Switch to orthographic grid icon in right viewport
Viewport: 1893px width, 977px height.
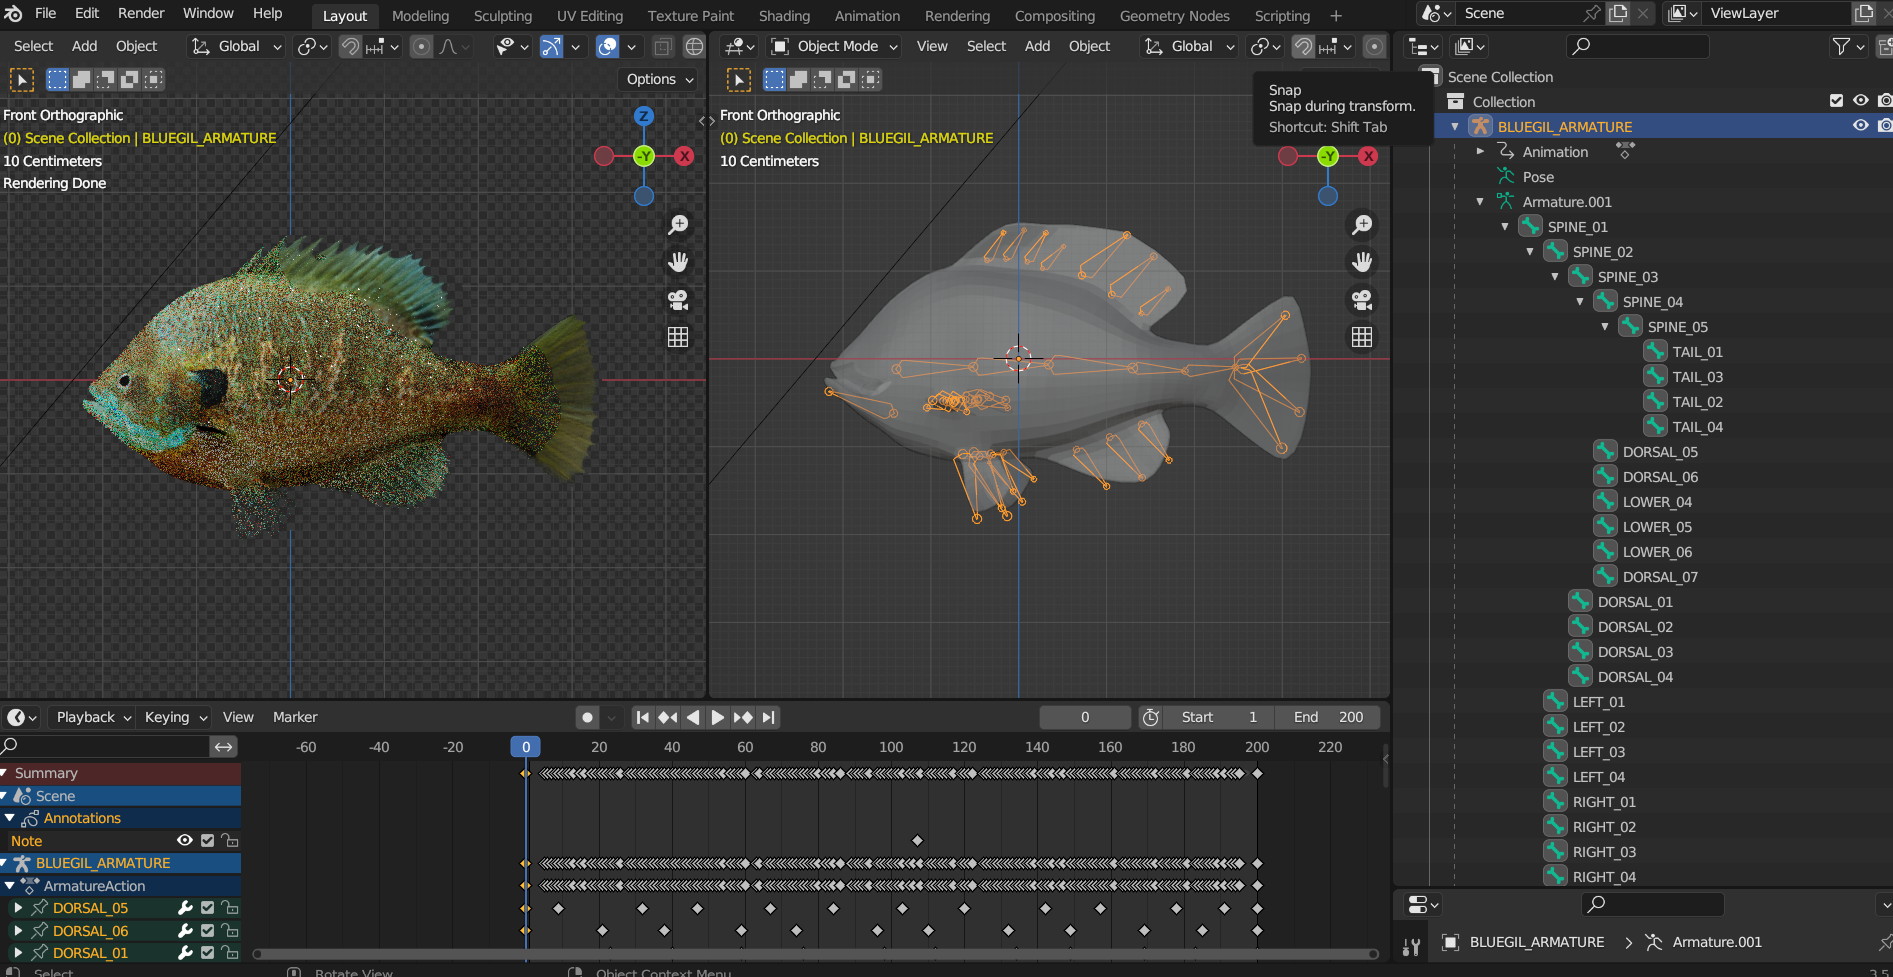[1362, 338]
